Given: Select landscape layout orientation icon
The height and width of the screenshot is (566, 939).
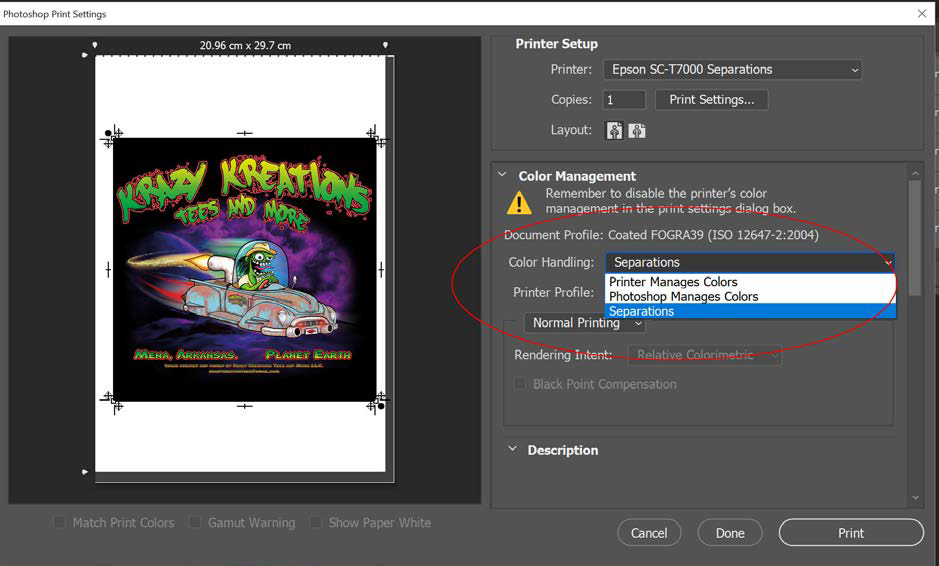Looking at the screenshot, I should 637,131.
